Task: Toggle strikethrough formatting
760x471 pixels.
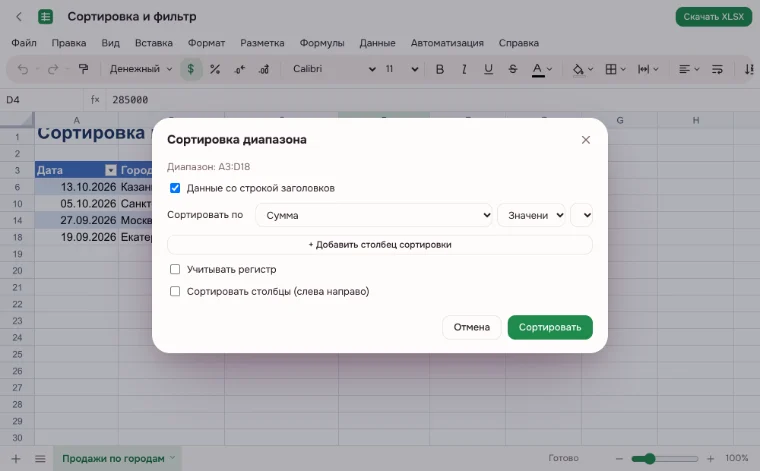Action: [x=513, y=69]
